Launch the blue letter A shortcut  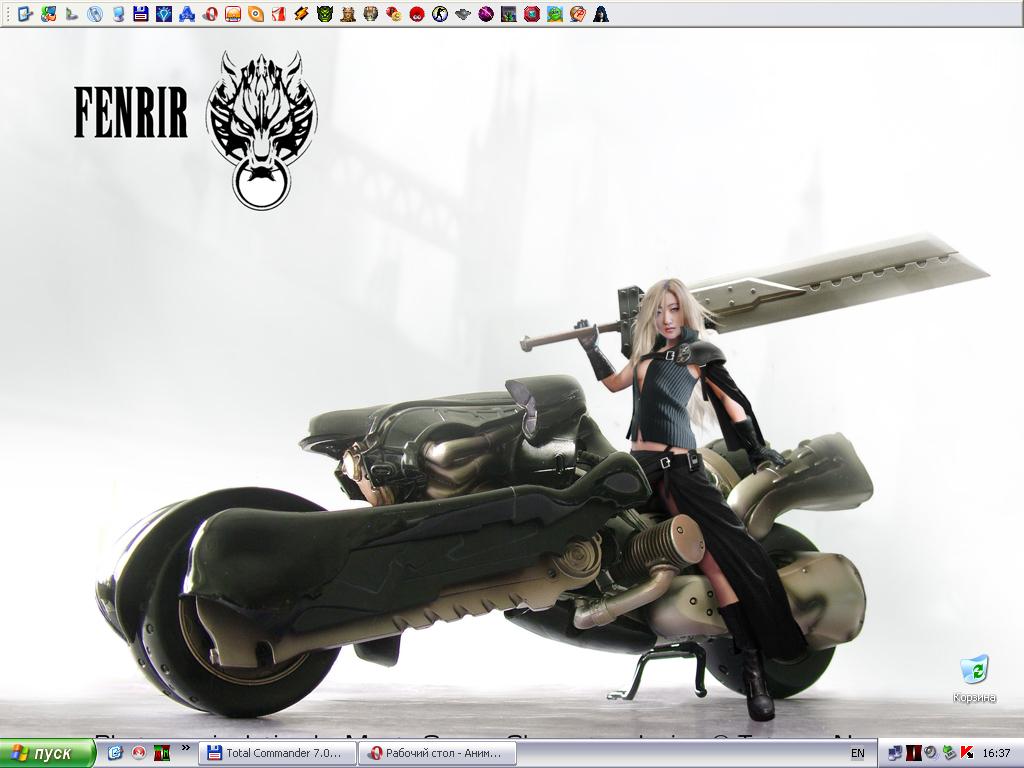pyautogui.click(x=187, y=13)
